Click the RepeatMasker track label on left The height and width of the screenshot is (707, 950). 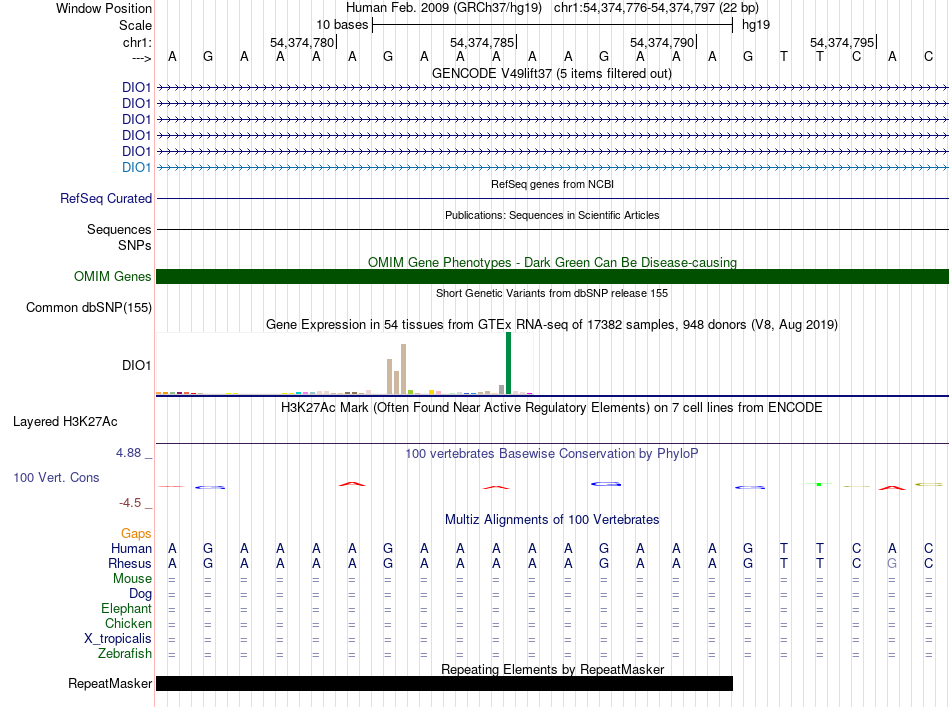(x=110, y=684)
